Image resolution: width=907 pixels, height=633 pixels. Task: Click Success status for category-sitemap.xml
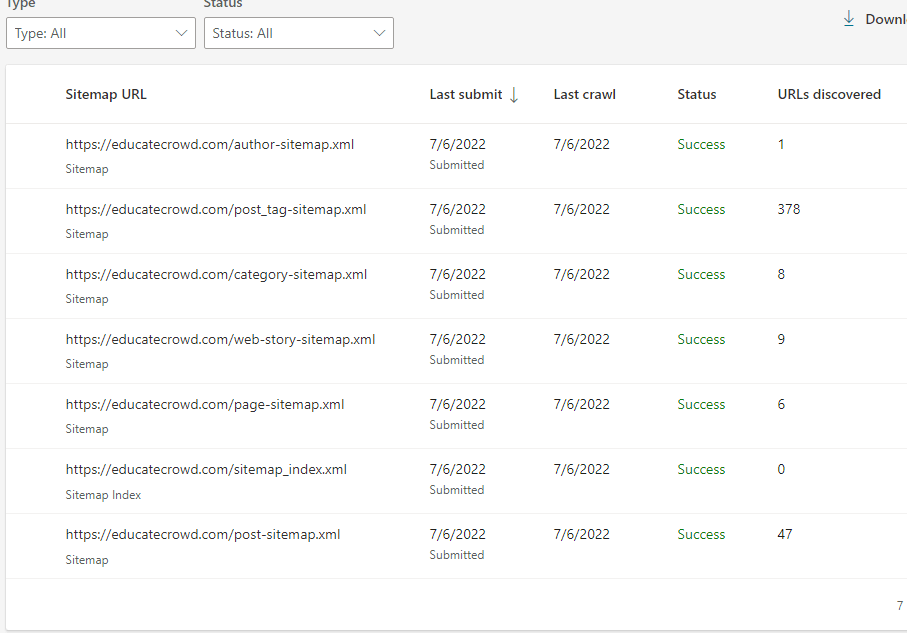pos(701,274)
